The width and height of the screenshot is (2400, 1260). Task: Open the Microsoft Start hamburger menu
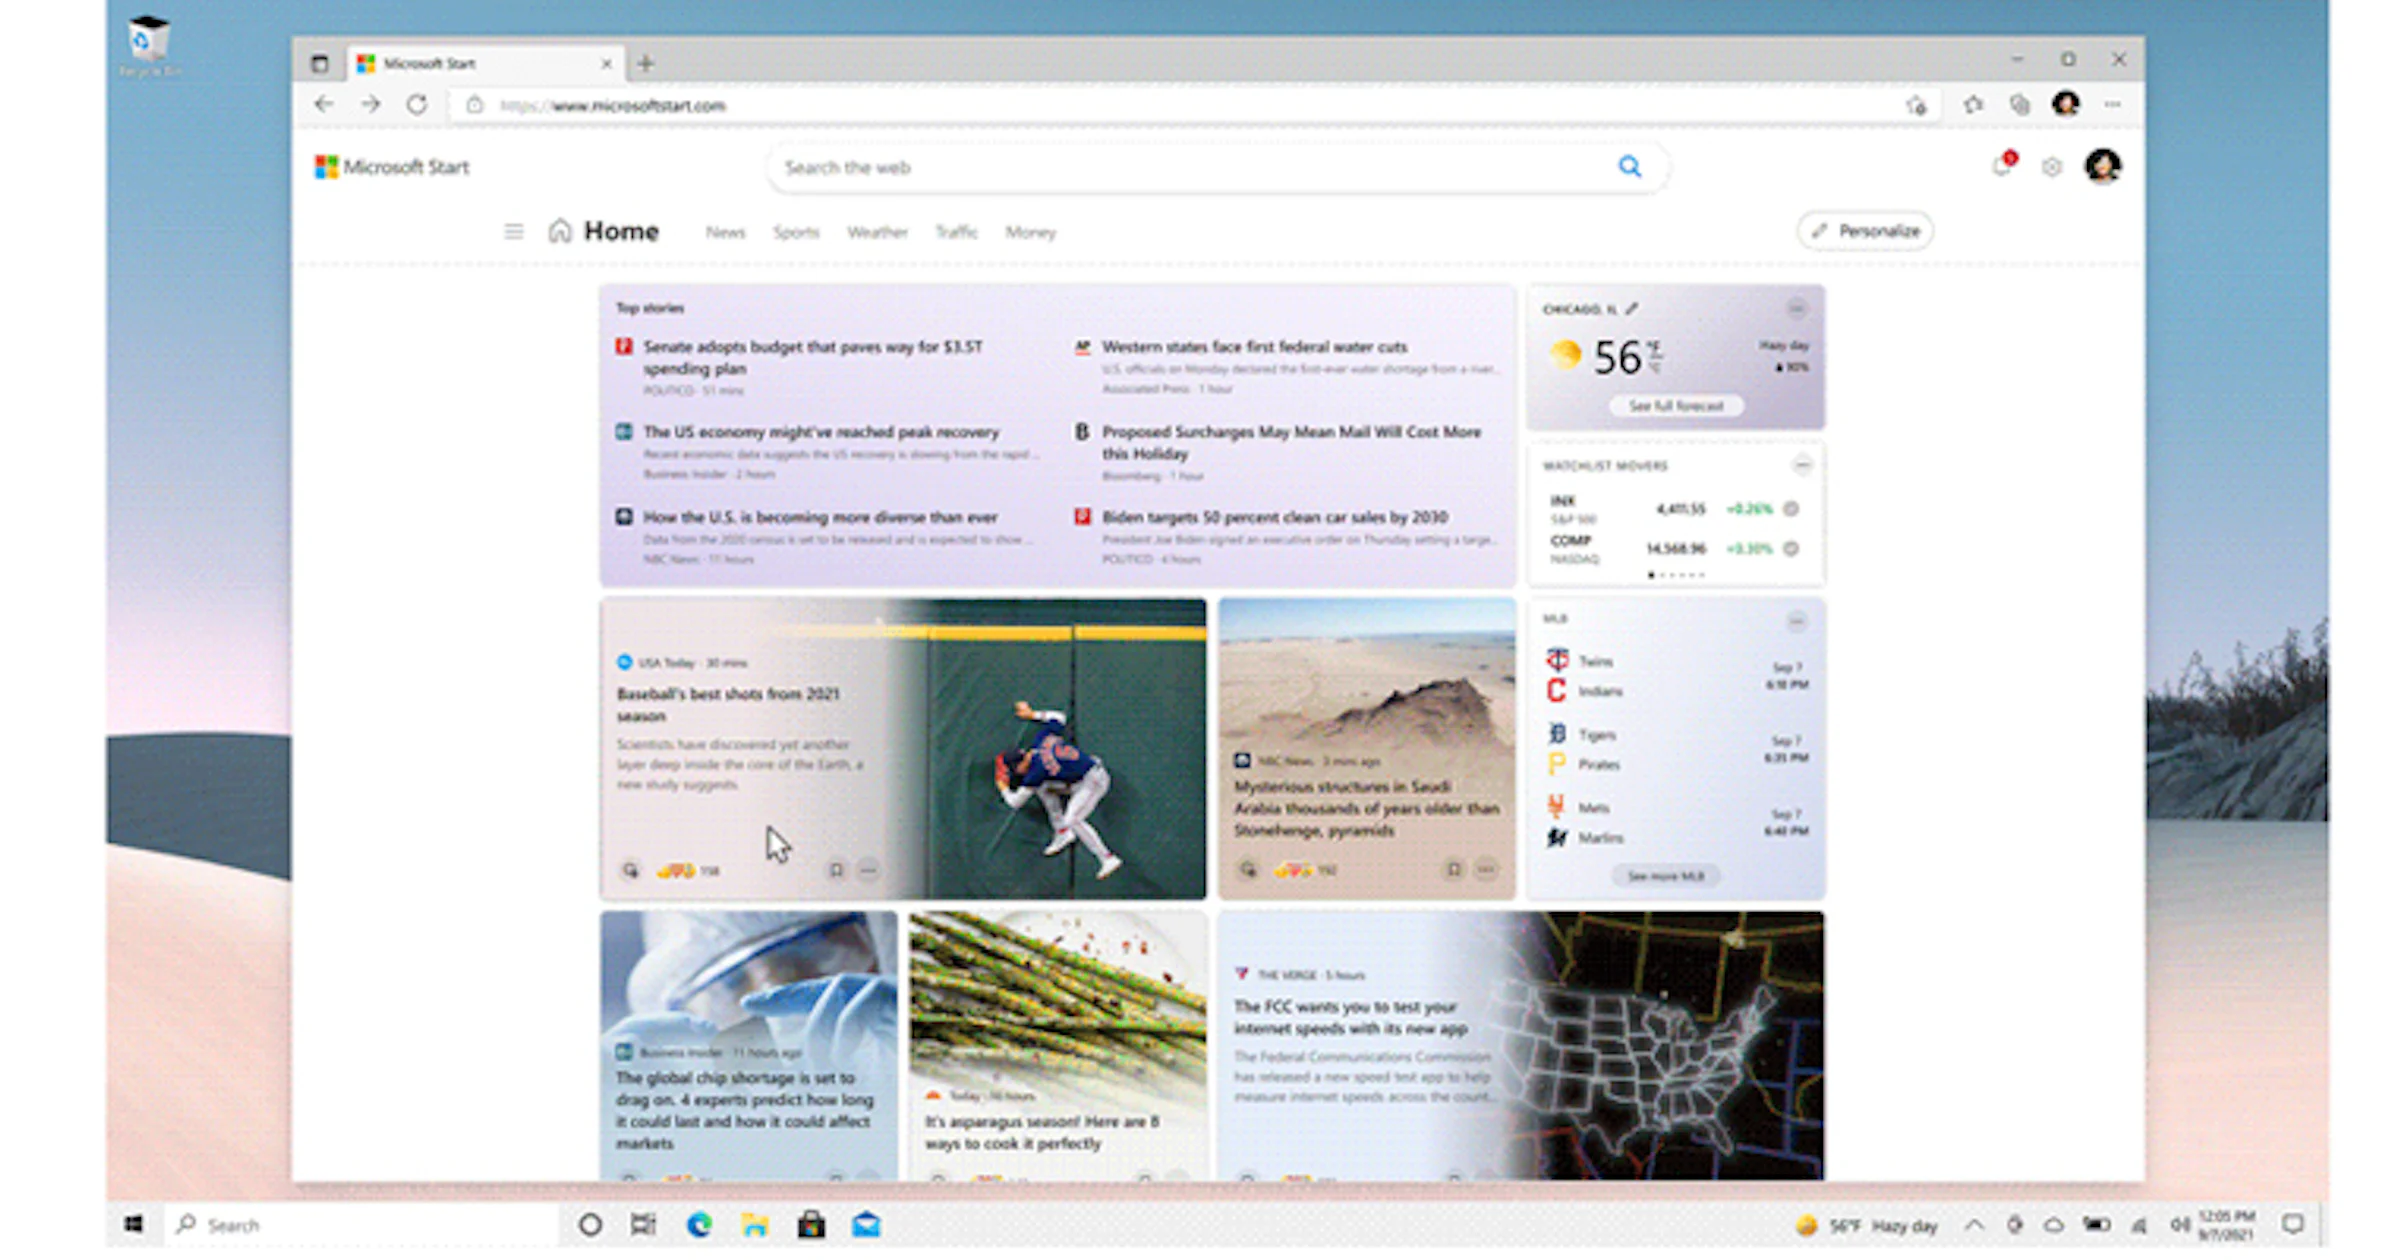point(514,231)
